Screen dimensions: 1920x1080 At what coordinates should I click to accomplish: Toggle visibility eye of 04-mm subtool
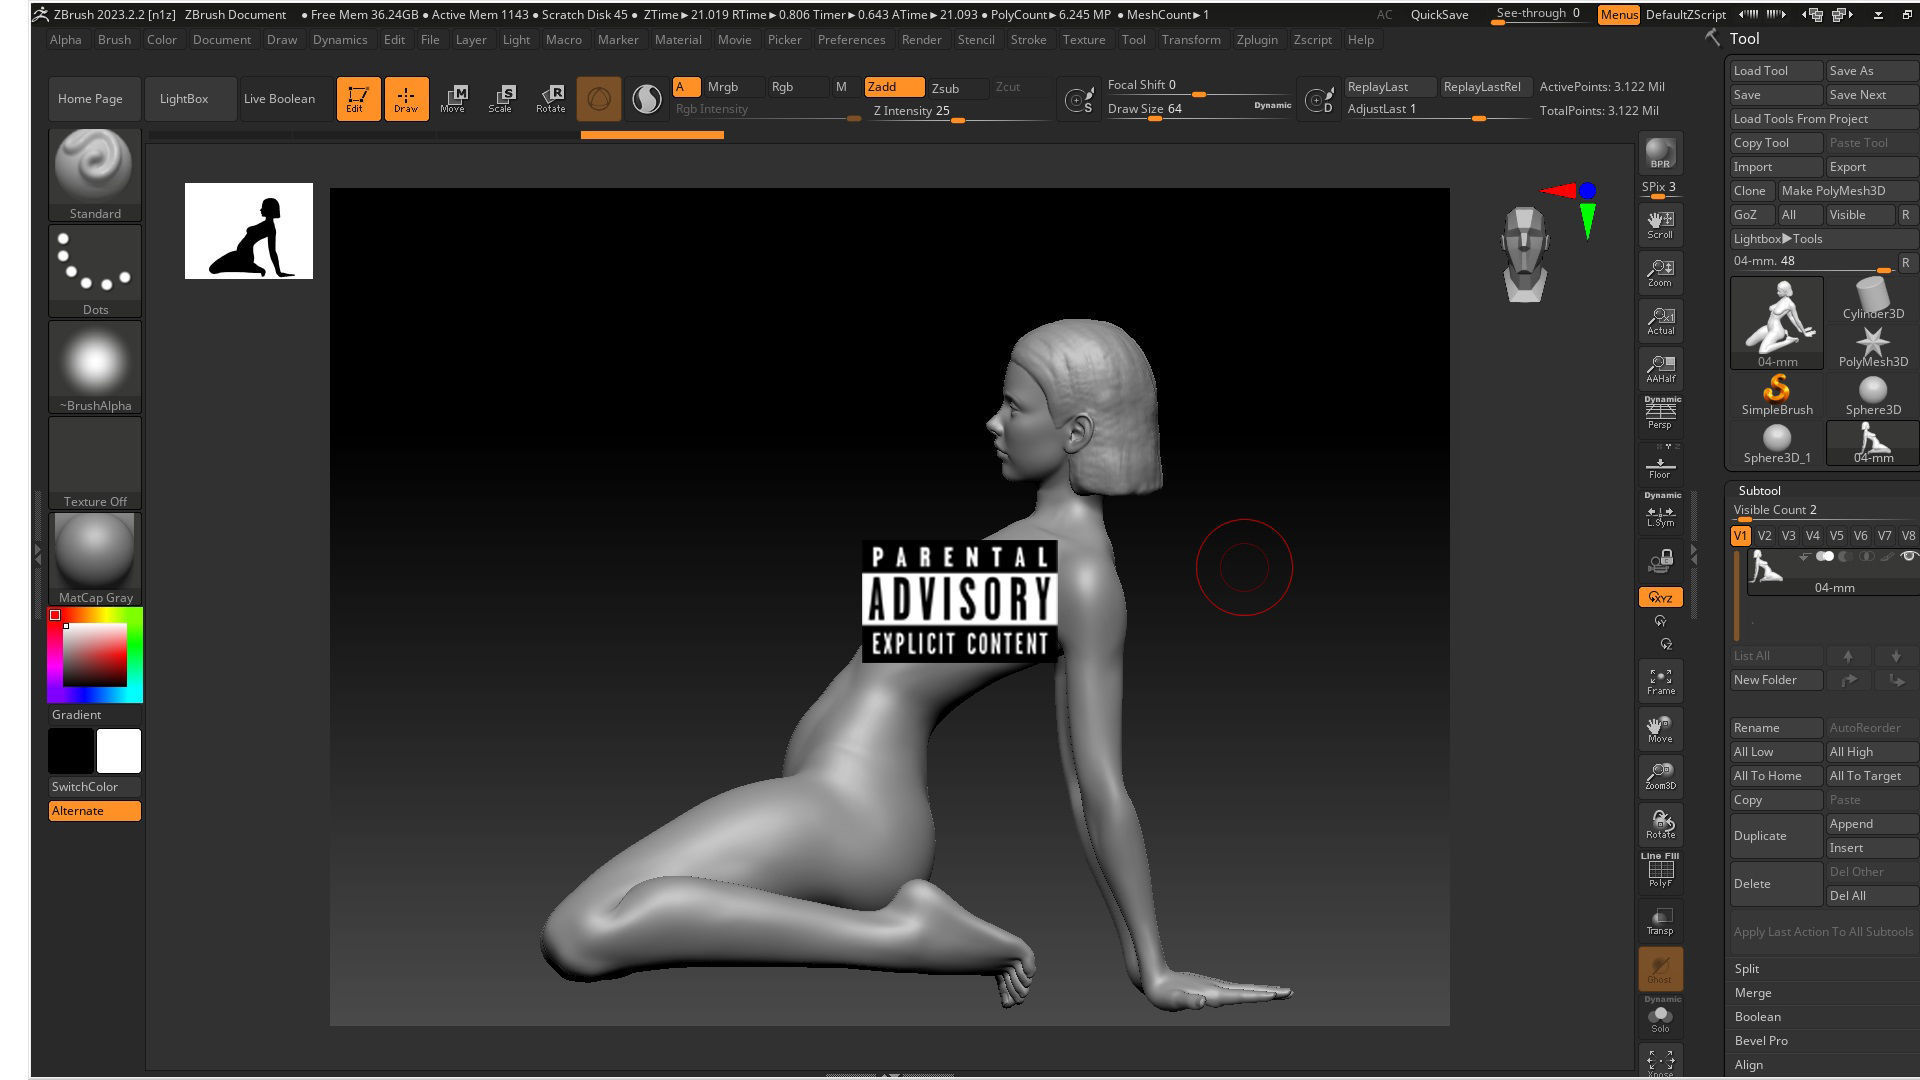(1908, 556)
